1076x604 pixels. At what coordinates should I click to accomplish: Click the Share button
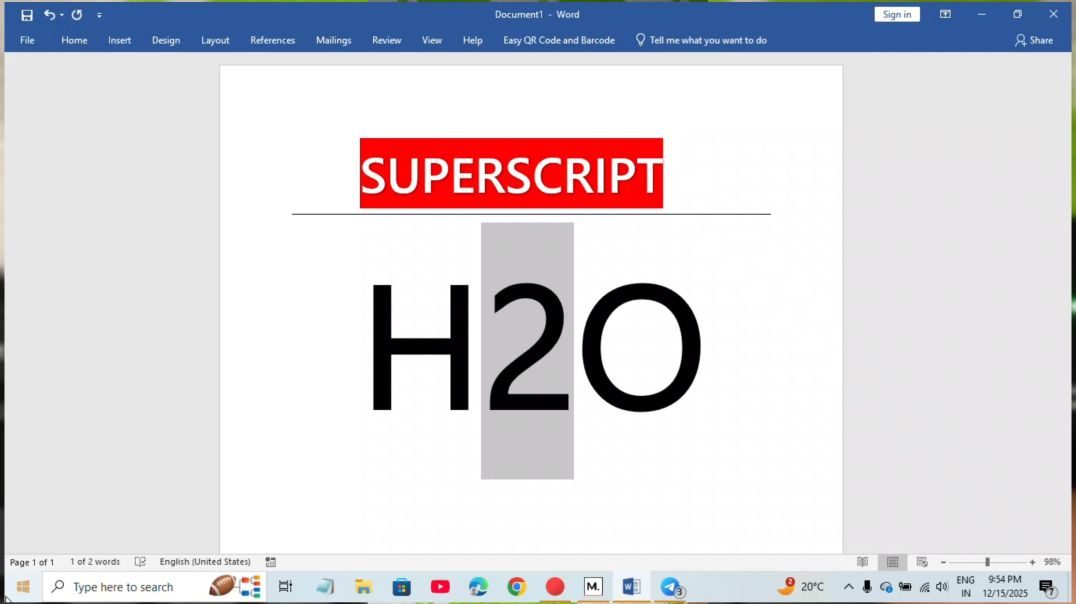(x=1035, y=40)
